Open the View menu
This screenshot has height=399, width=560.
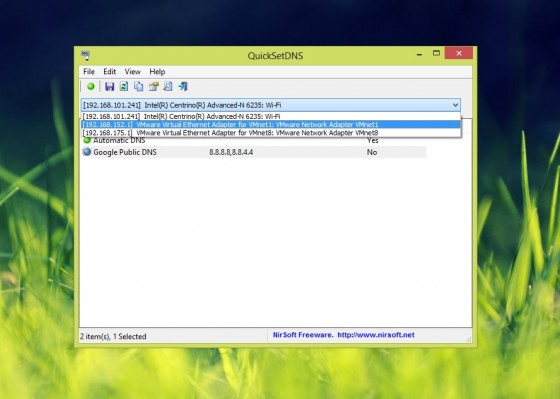132,71
